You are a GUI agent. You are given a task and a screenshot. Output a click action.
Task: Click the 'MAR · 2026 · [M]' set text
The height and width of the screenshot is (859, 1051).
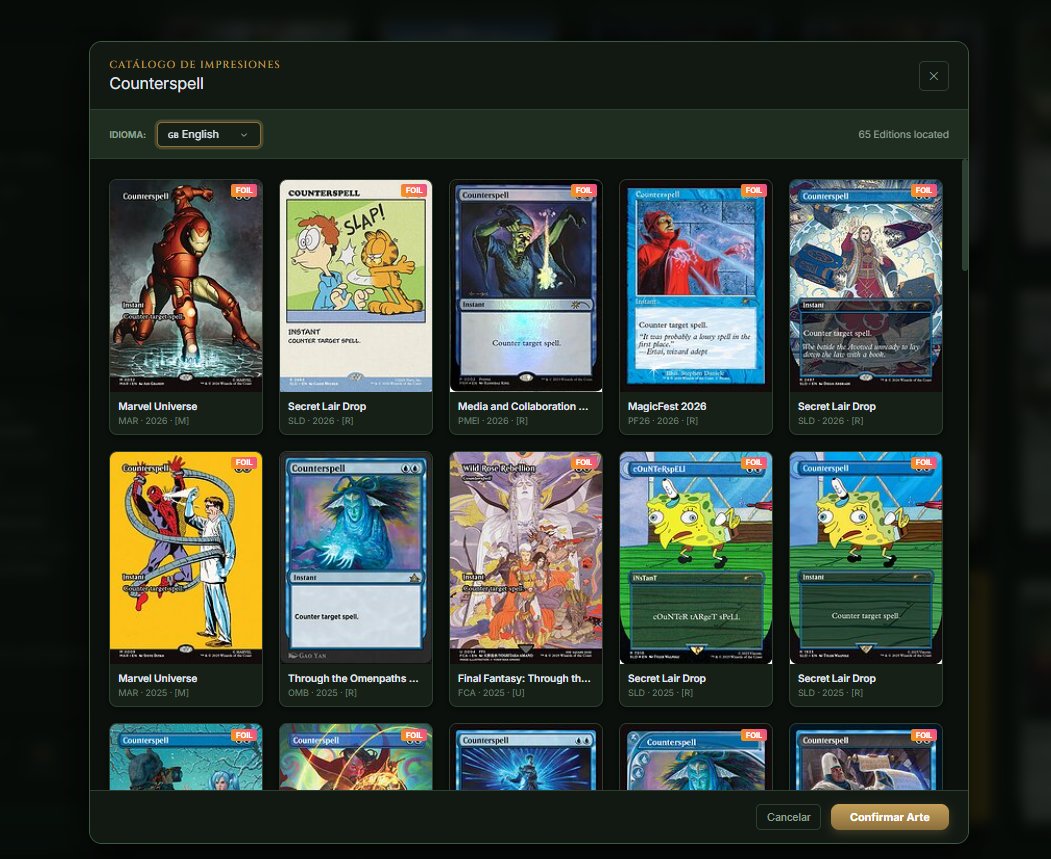click(153, 421)
